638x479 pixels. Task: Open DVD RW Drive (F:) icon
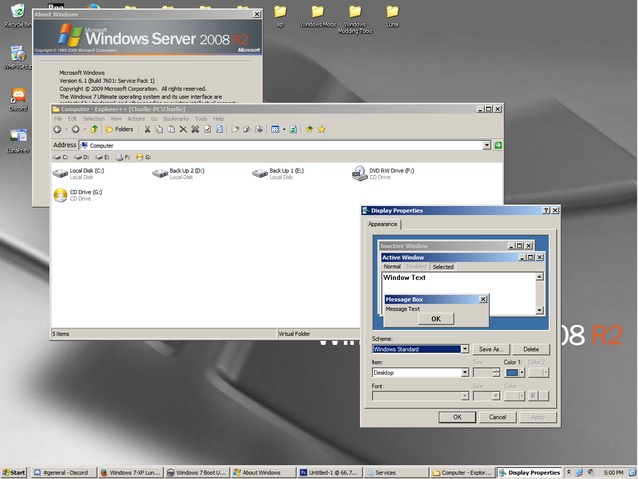pos(360,174)
